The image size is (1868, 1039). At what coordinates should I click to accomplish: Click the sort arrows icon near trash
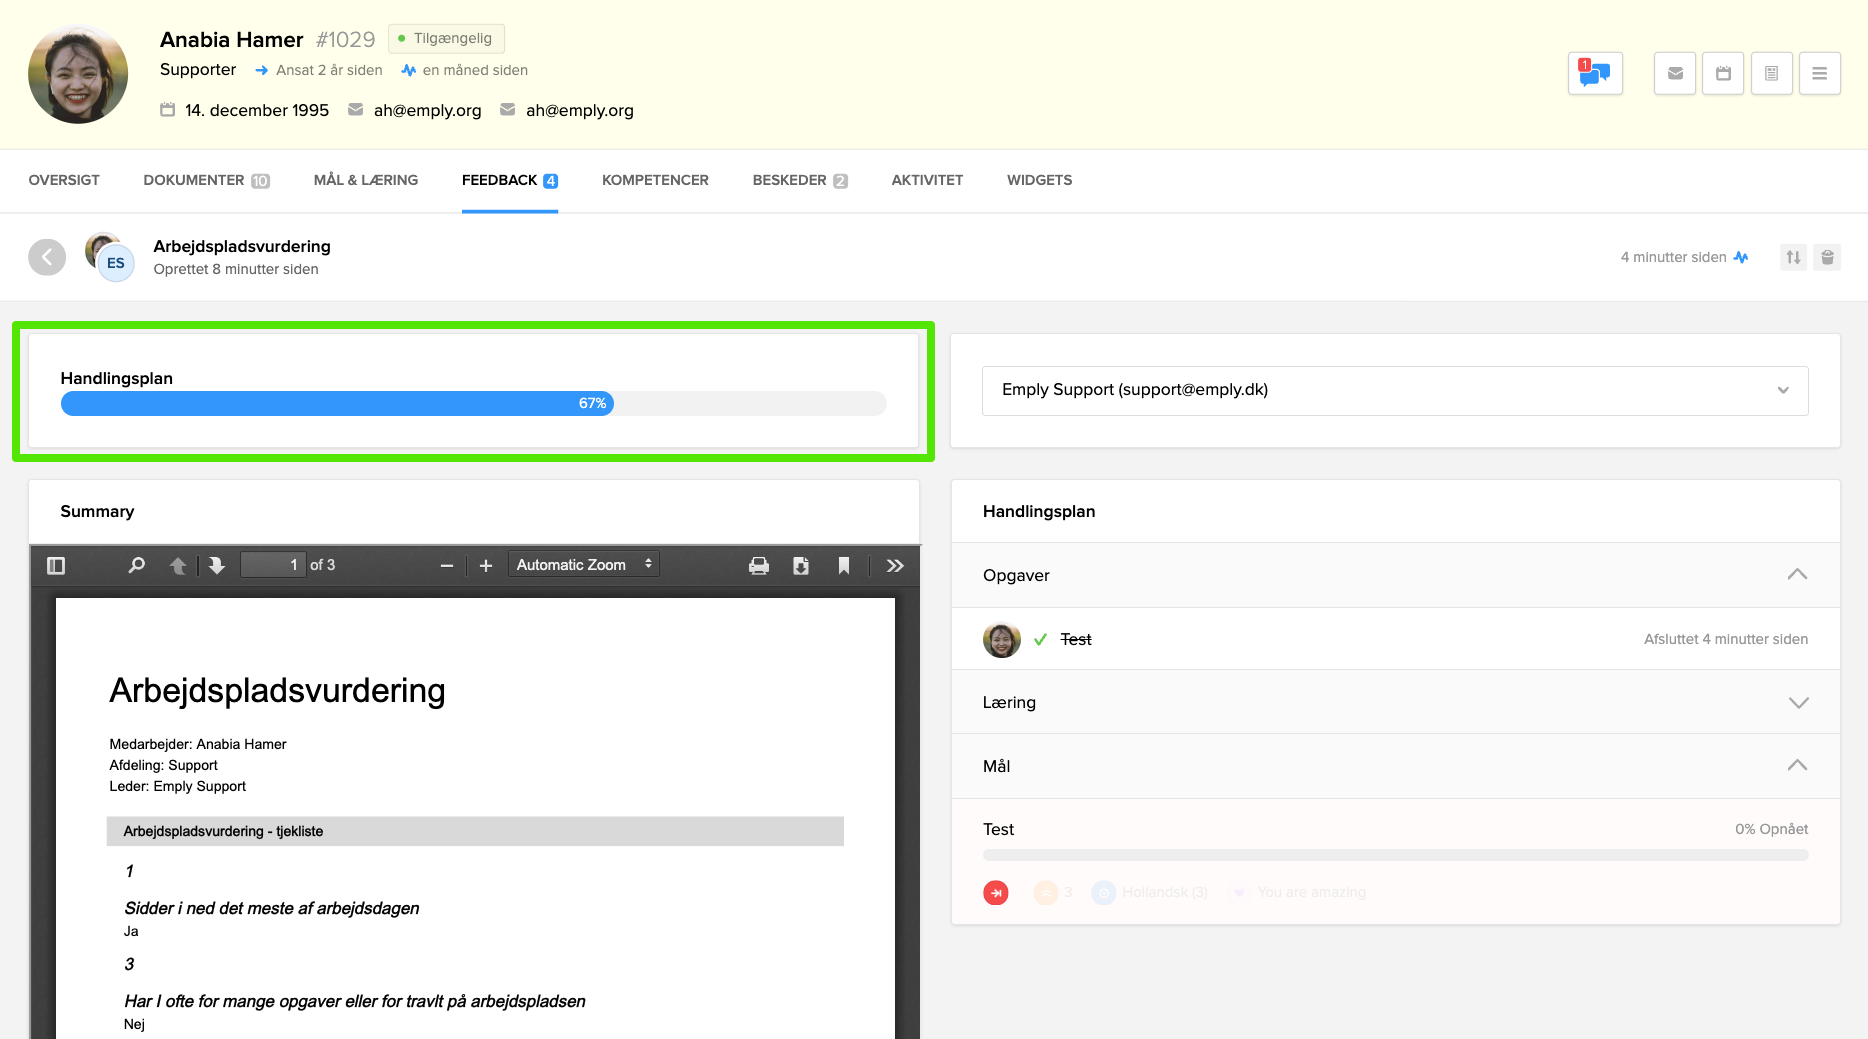(1793, 257)
